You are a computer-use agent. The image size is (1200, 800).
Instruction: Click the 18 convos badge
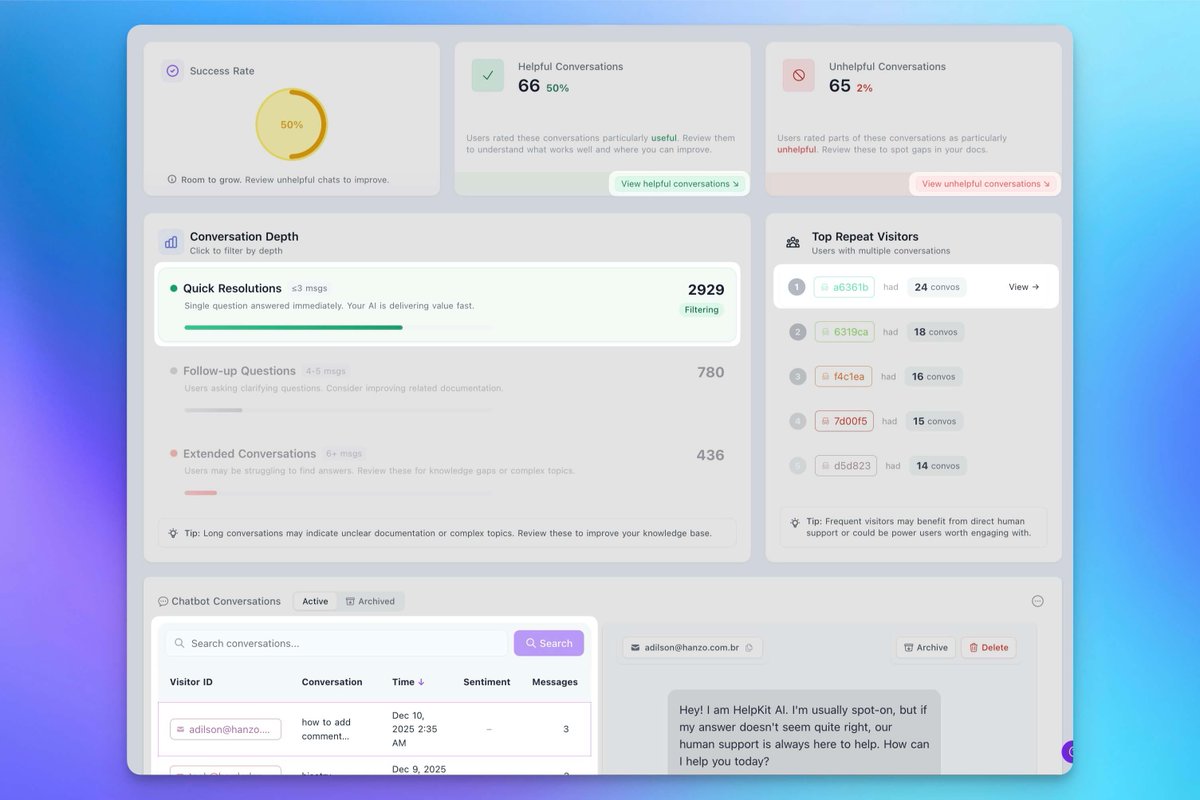coord(935,332)
